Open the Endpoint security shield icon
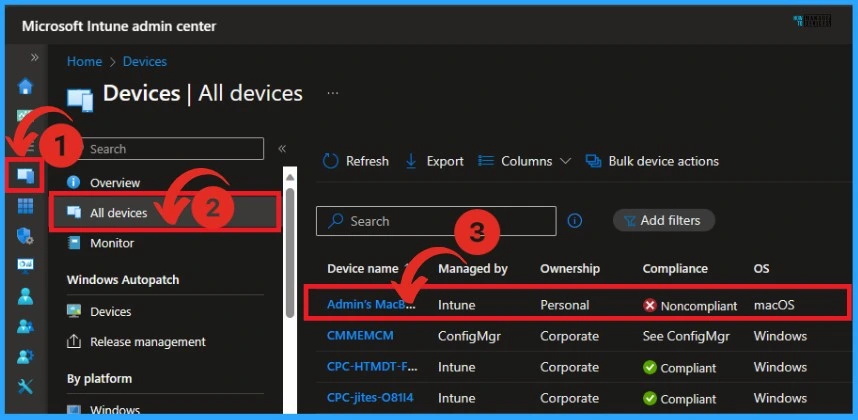Screen dimensions: 858x420 (25, 236)
